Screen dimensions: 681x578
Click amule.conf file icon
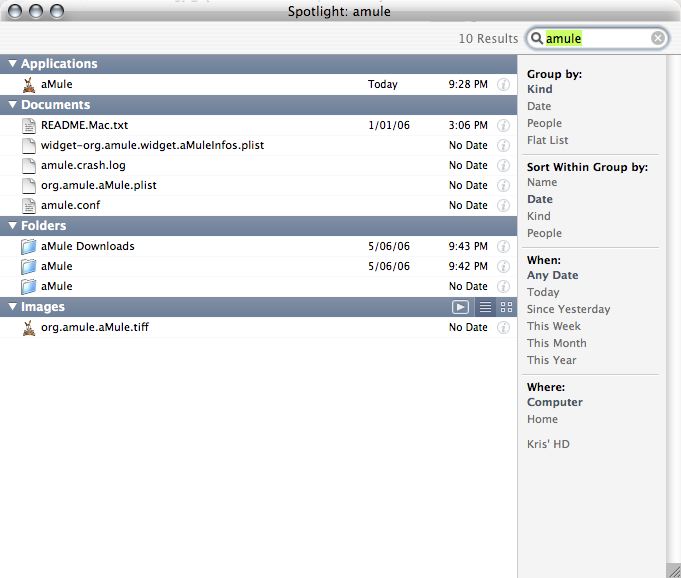[x=29, y=205]
